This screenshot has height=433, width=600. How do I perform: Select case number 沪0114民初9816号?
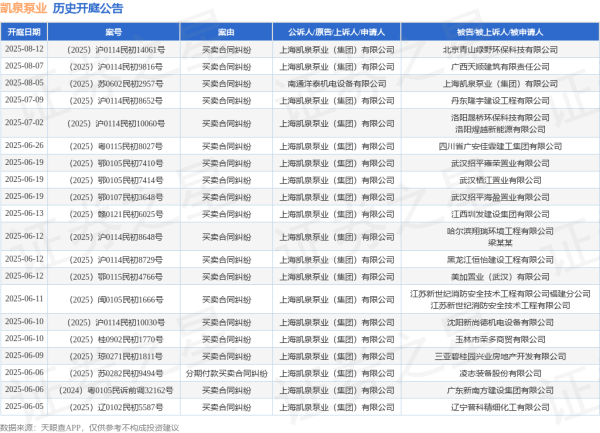click(130, 67)
